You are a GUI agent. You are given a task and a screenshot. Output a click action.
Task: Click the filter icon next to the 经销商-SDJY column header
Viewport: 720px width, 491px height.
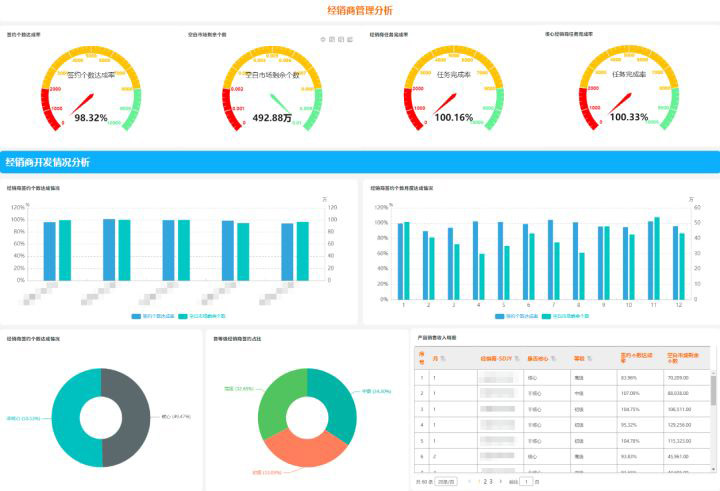517,358
